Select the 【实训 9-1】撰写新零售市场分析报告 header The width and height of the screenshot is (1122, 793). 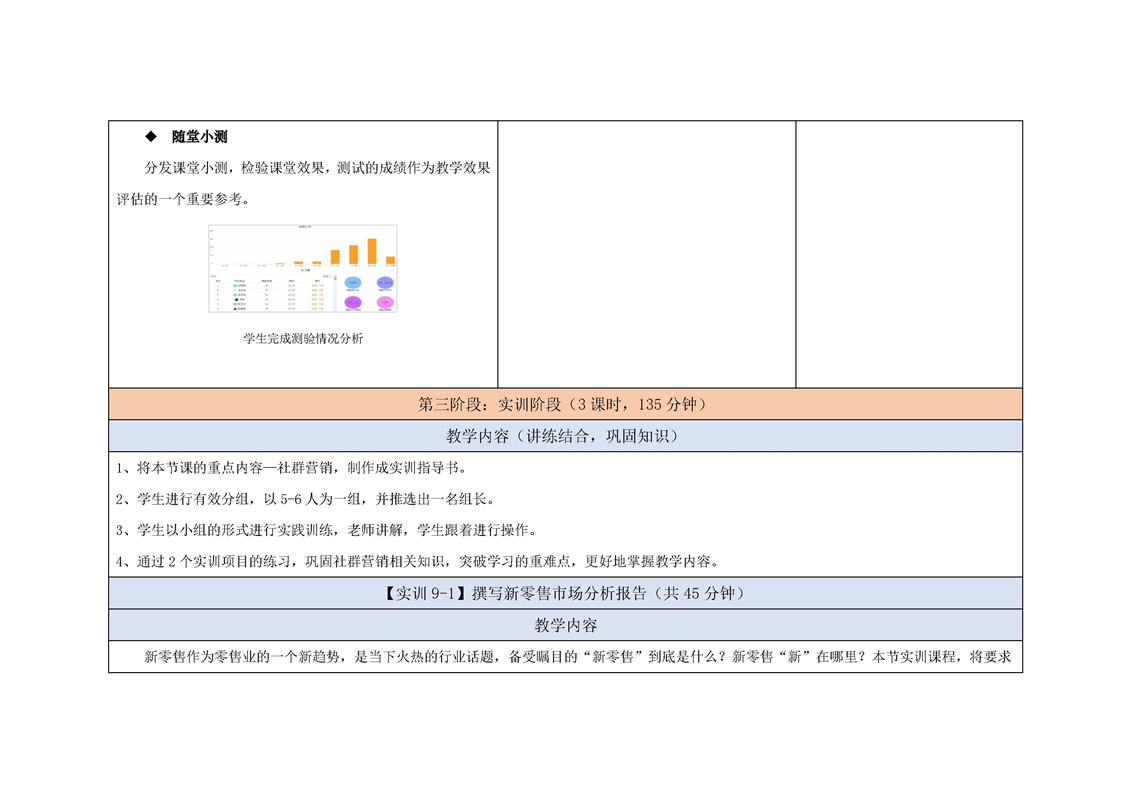(565, 593)
